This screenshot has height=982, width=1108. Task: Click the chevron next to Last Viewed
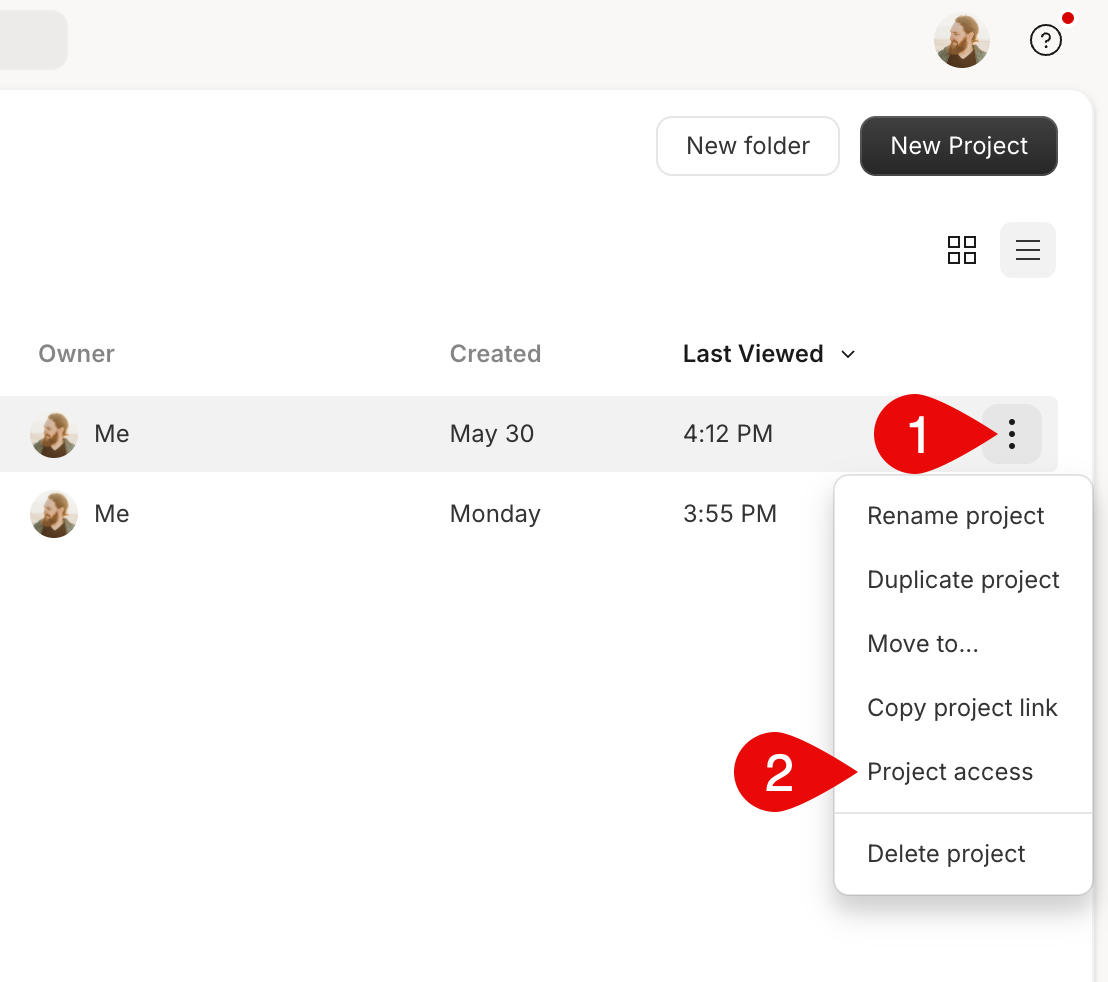pos(848,354)
